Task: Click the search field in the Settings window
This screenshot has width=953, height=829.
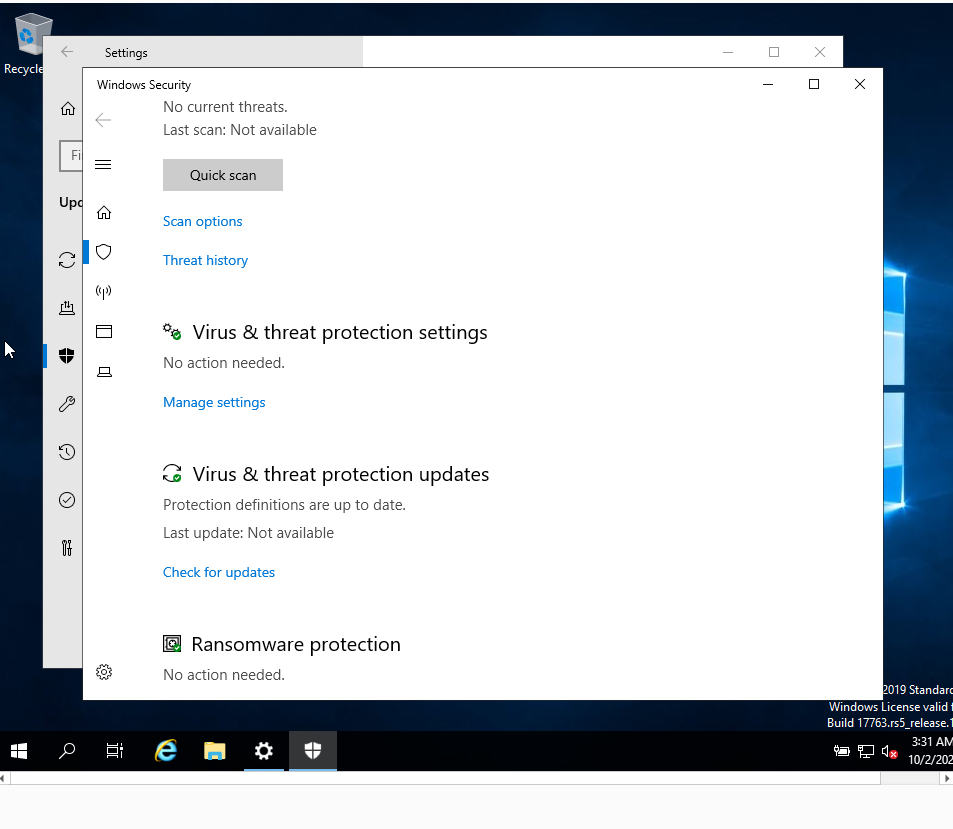Action: (71, 156)
